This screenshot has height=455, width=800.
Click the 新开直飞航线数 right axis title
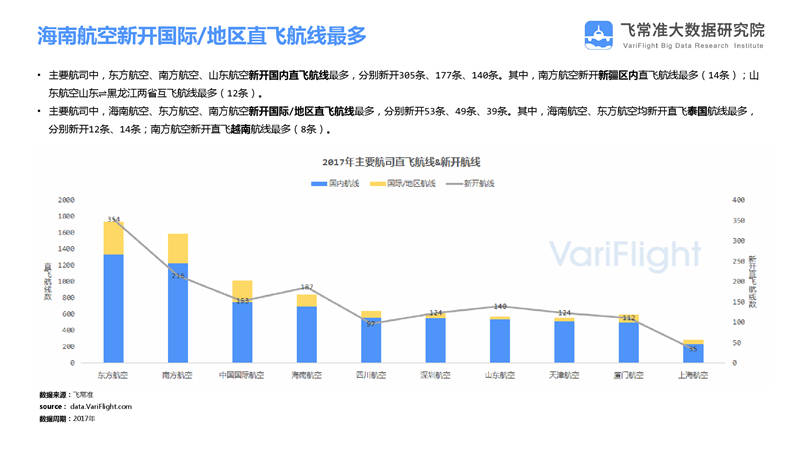click(753, 282)
